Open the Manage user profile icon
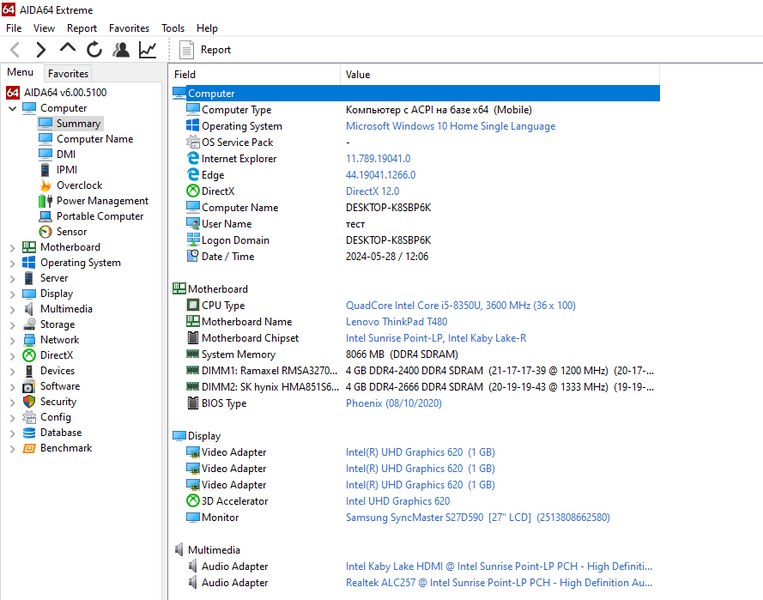Image resolution: width=763 pixels, height=600 pixels. tap(121, 50)
